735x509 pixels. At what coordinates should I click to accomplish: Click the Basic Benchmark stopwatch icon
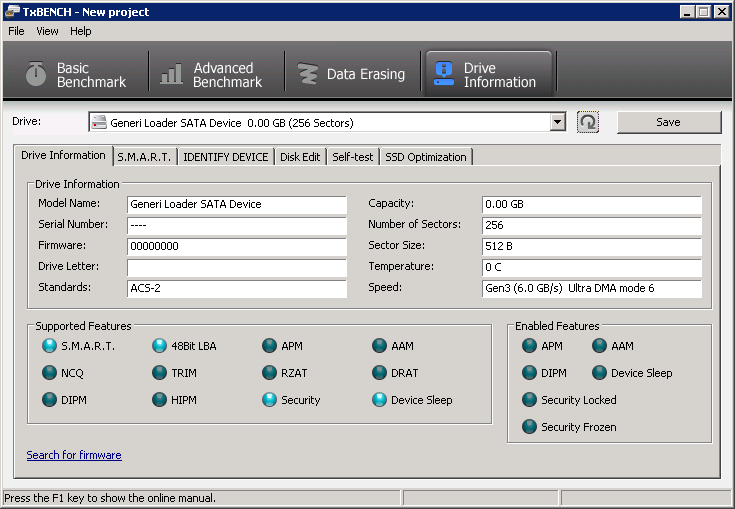36,74
